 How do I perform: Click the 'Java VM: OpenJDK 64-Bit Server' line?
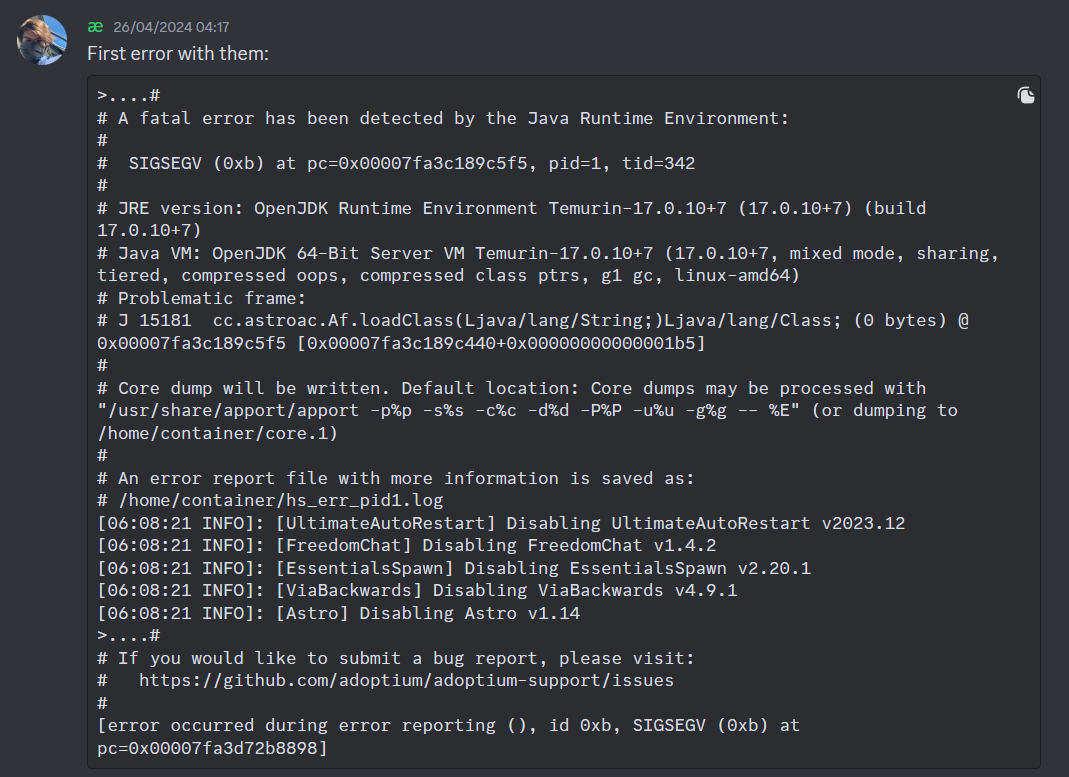point(548,253)
